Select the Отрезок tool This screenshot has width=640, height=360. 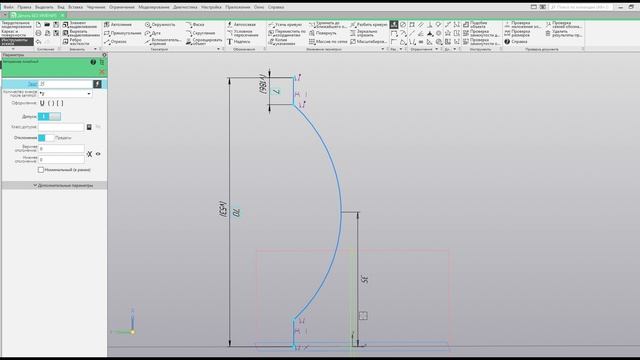[x=115, y=42]
